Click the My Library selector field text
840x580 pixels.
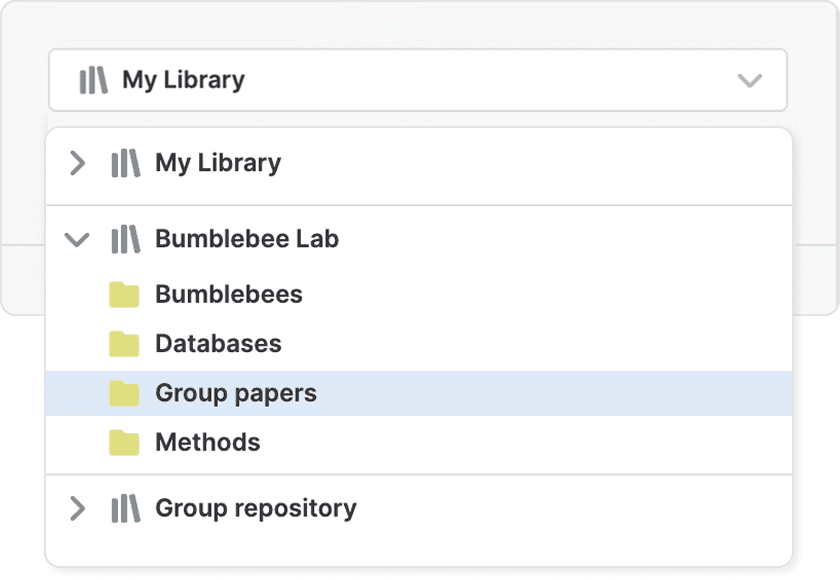coord(183,80)
